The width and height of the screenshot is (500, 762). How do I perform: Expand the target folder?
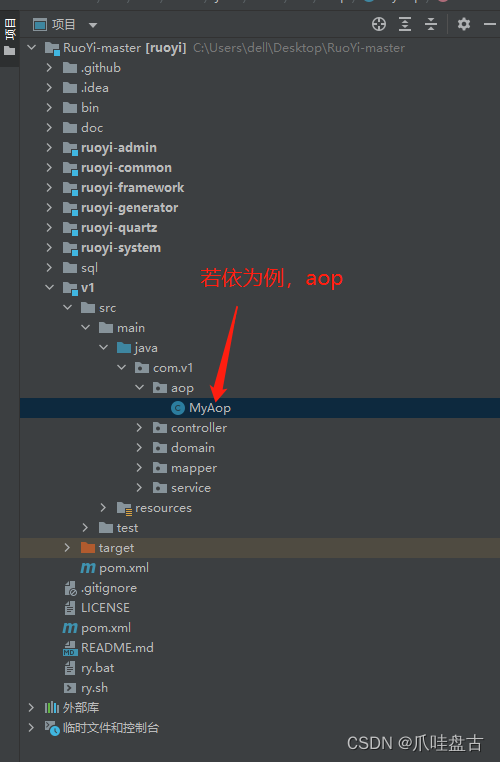pyautogui.click(x=67, y=548)
